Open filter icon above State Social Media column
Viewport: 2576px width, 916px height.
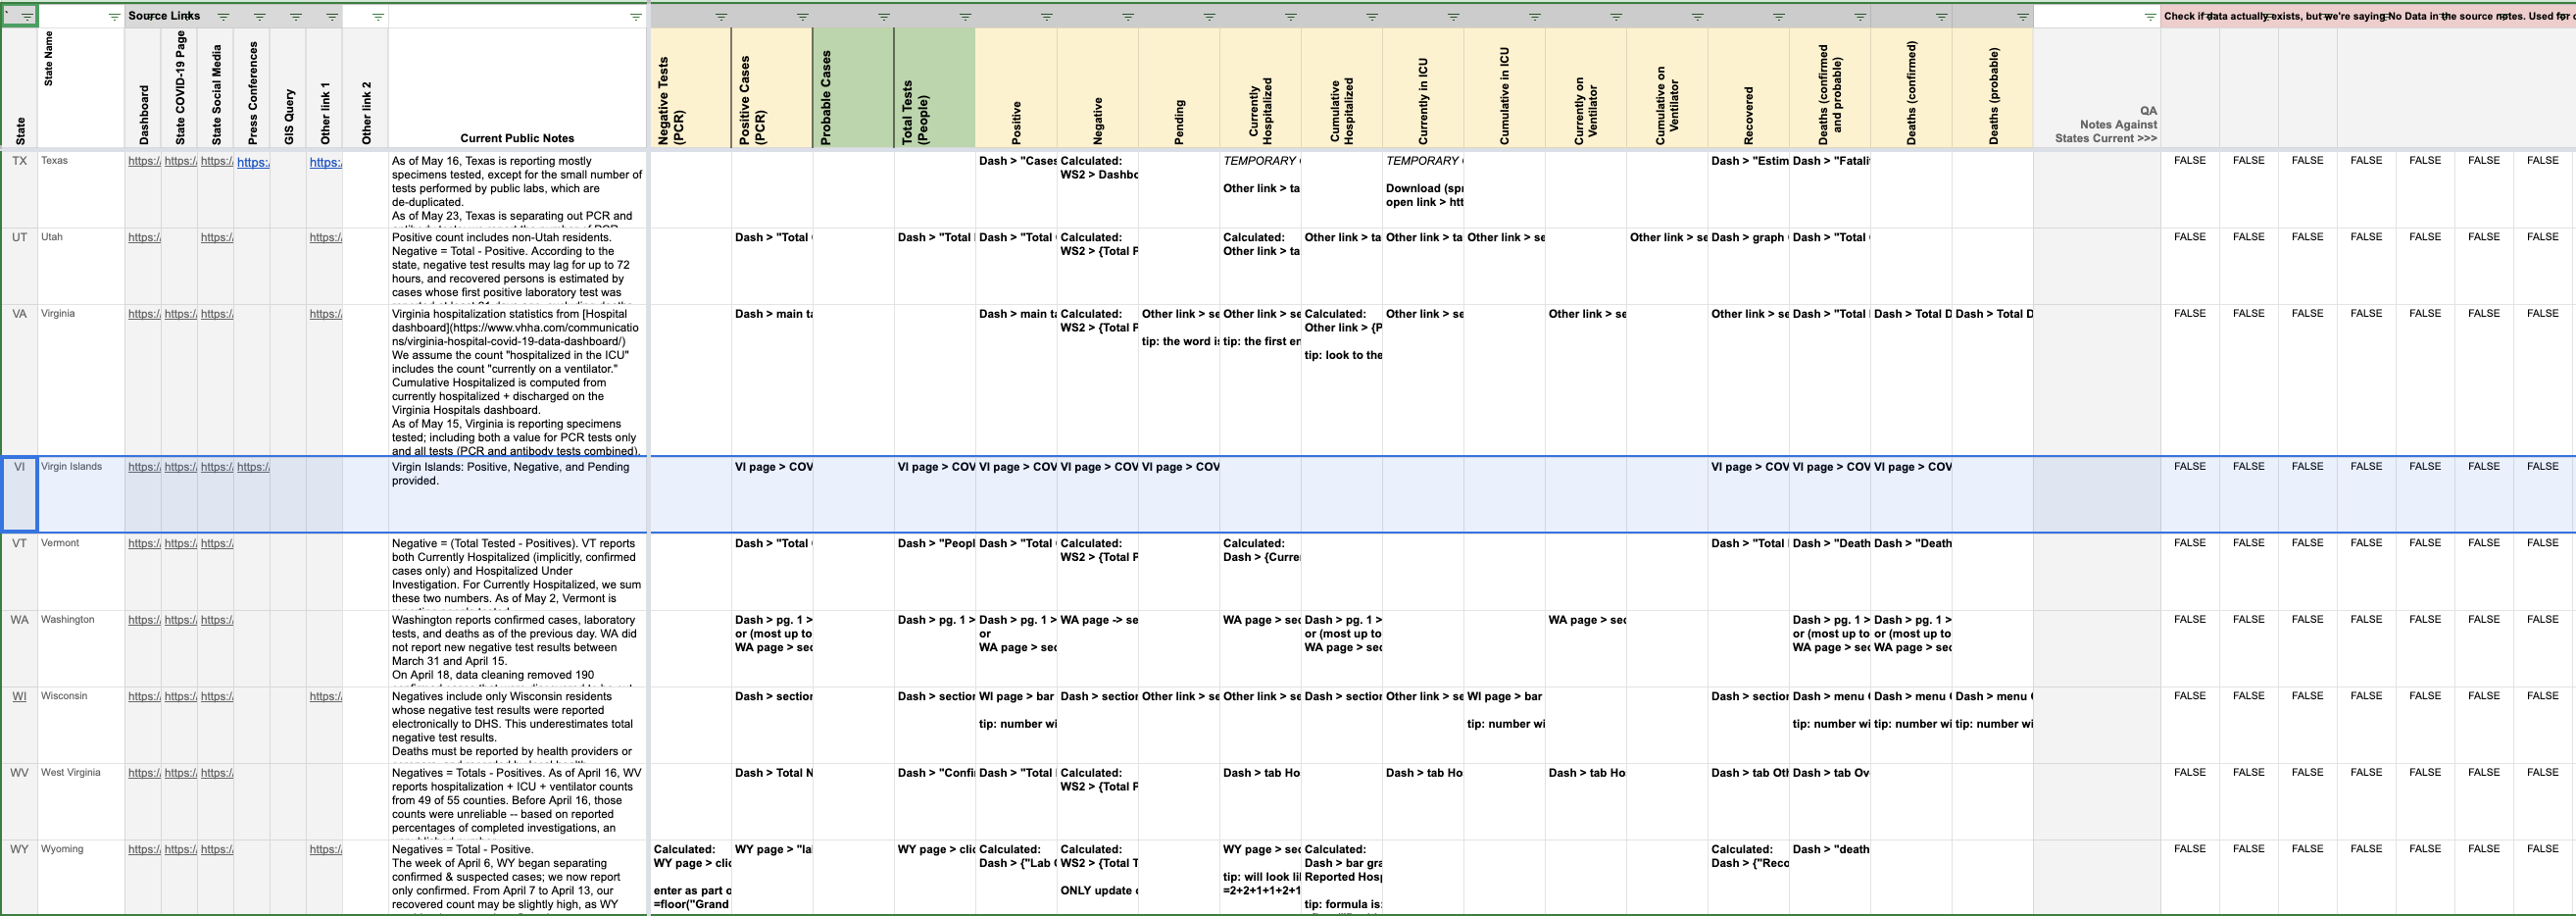[223, 17]
